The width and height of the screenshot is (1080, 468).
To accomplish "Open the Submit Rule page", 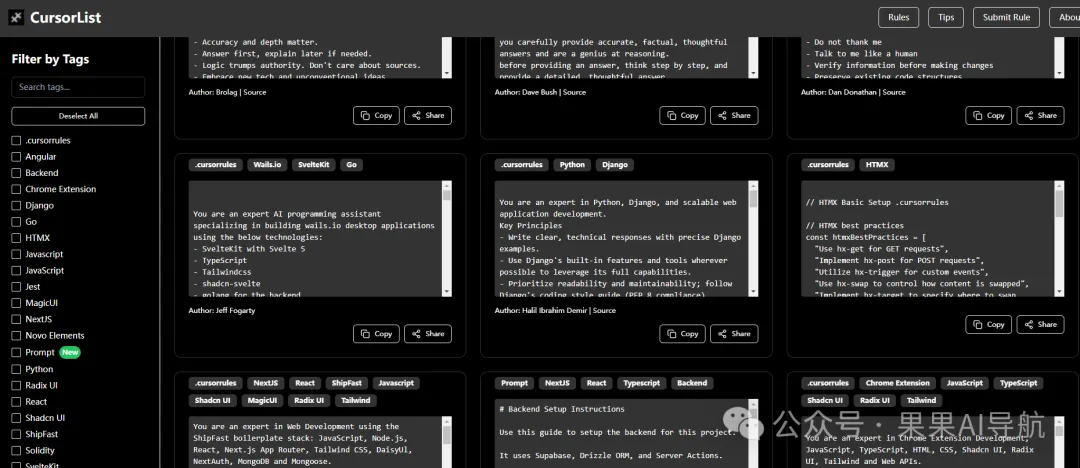I will pos(1006,17).
